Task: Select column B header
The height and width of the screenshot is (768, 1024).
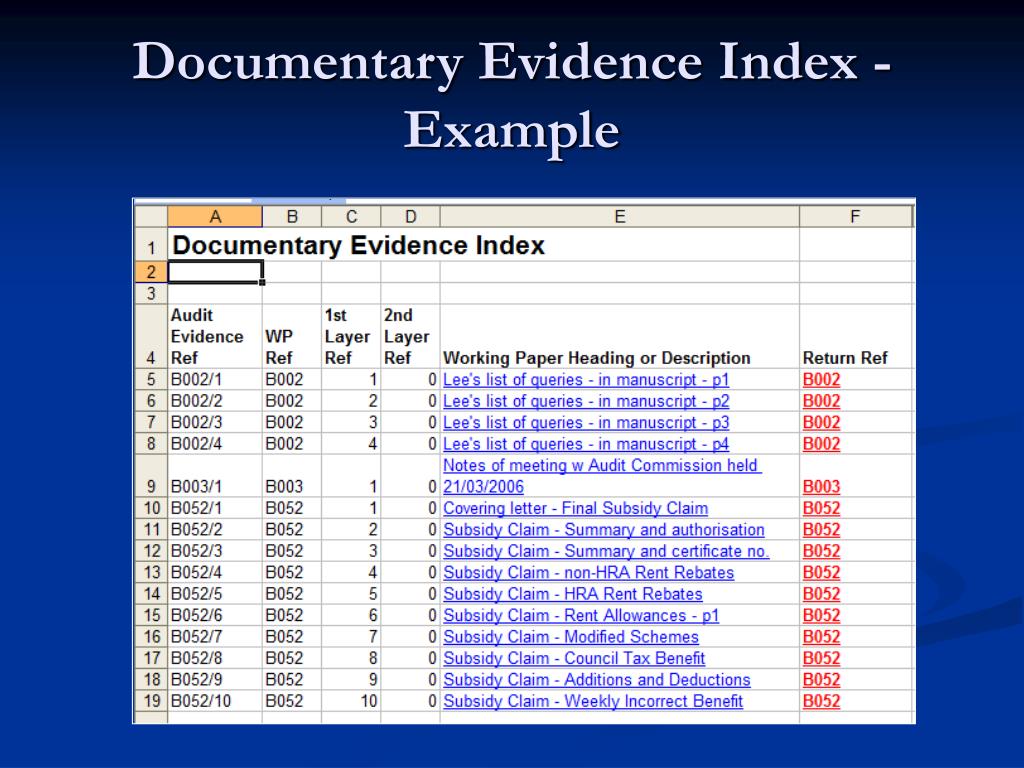Action: coord(292,217)
